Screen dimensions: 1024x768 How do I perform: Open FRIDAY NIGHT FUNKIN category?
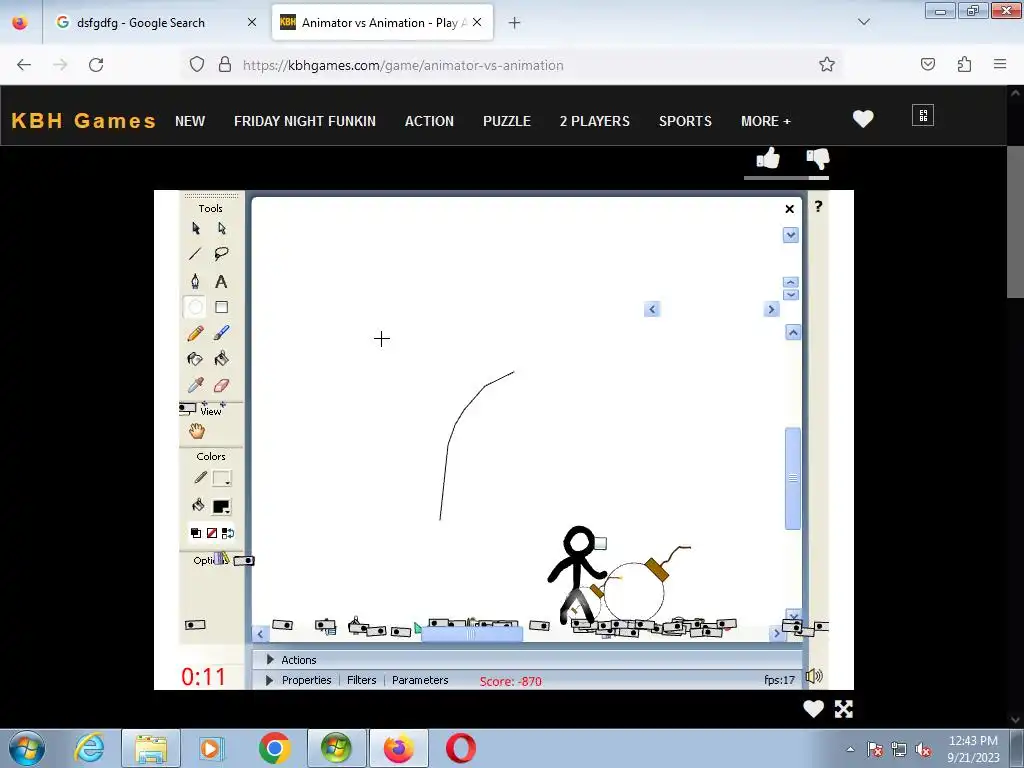(305, 121)
